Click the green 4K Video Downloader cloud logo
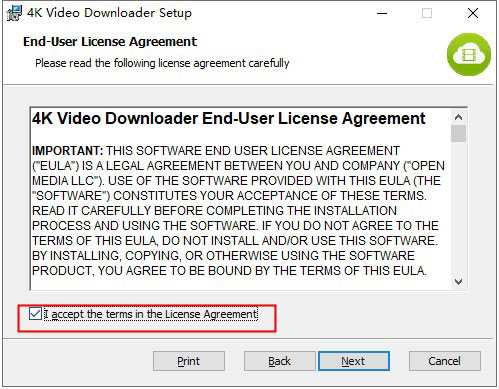Image resolution: width=499 pixels, height=389 pixels. 469,54
